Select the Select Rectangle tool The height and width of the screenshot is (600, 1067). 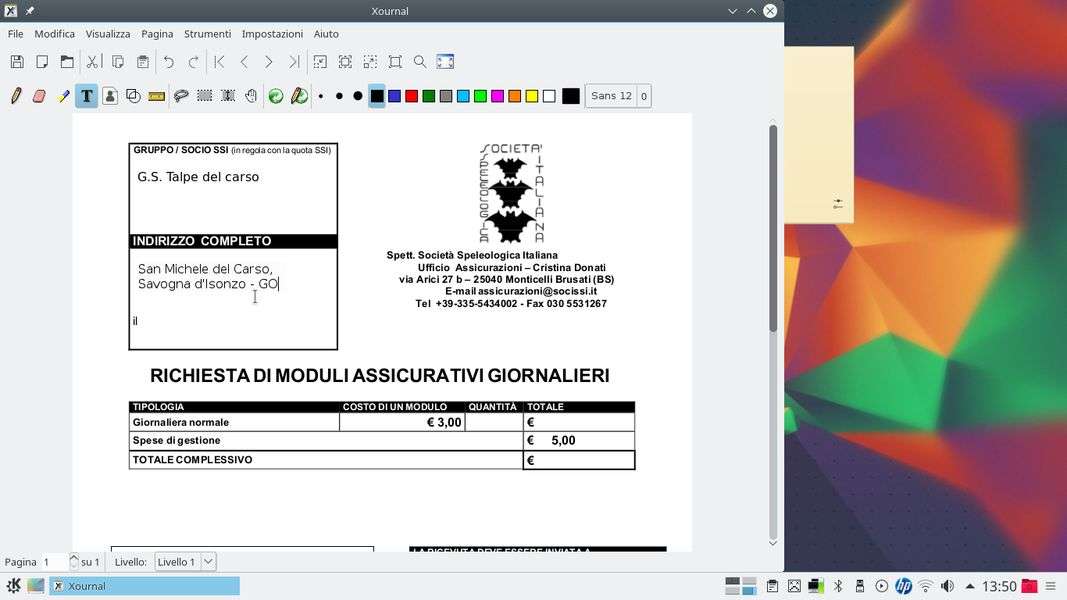tap(204, 96)
